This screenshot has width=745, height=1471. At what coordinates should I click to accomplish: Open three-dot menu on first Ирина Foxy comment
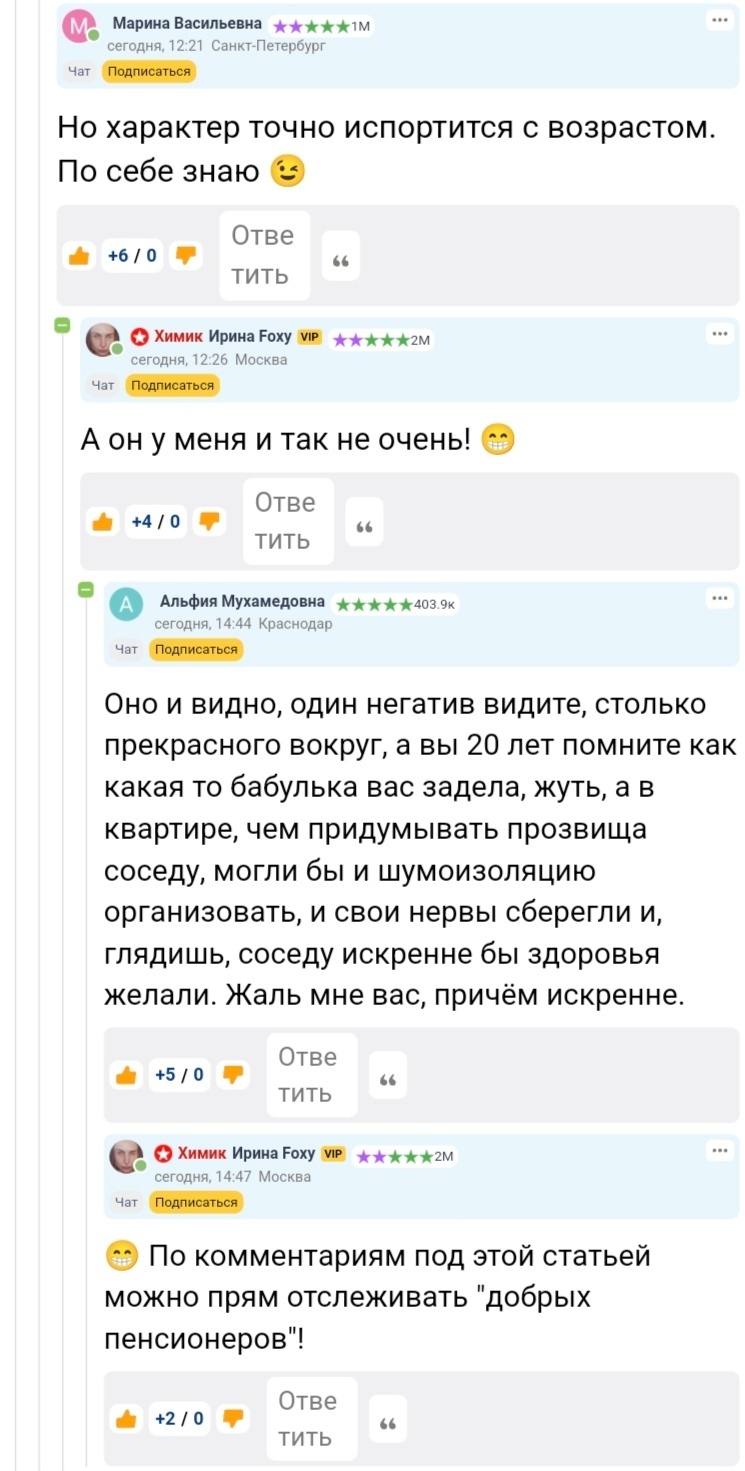(x=719, y=334)
